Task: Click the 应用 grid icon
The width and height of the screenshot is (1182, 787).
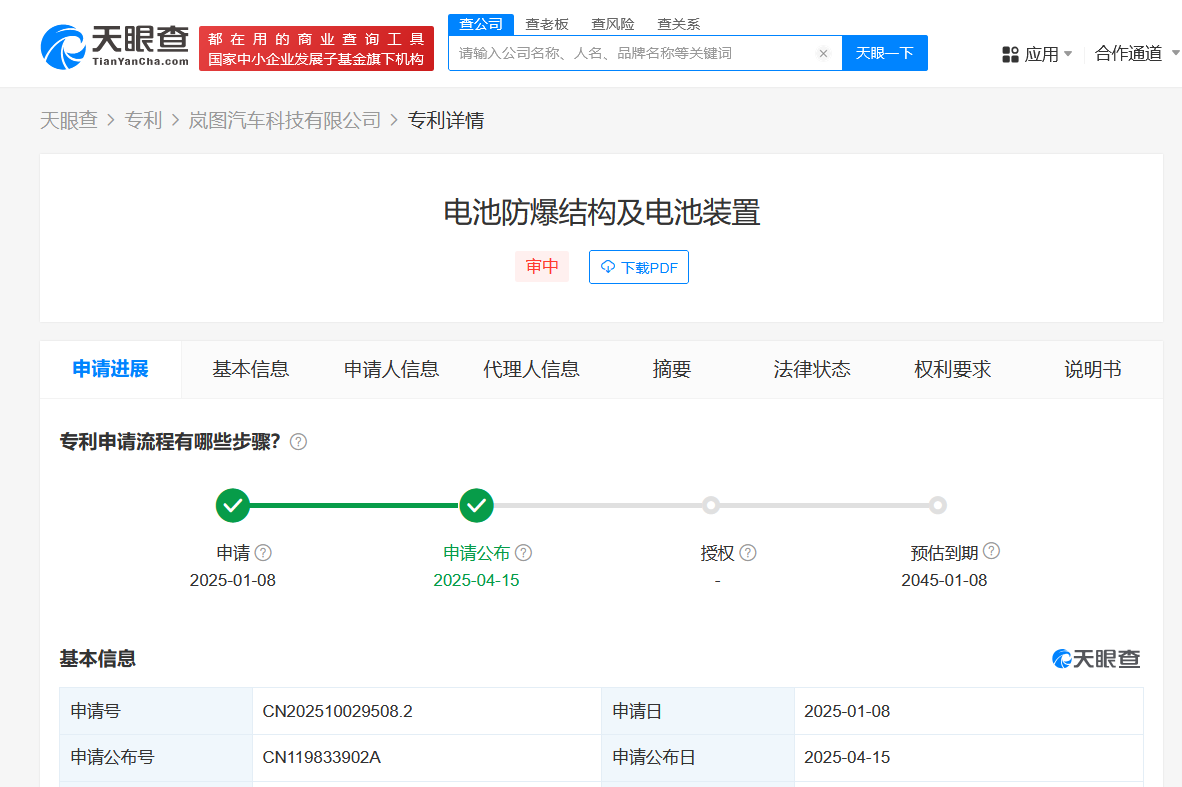Action: [1010, 54]
